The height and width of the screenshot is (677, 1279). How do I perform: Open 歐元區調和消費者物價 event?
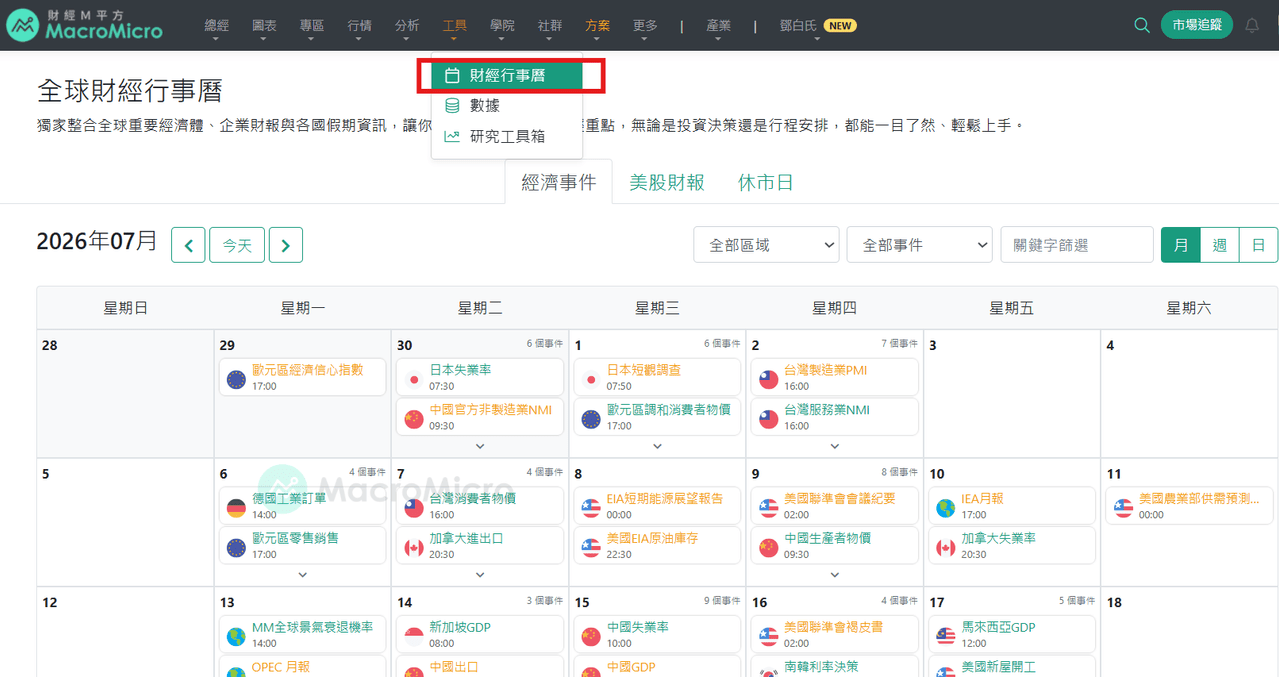click(x=658, y=417)
